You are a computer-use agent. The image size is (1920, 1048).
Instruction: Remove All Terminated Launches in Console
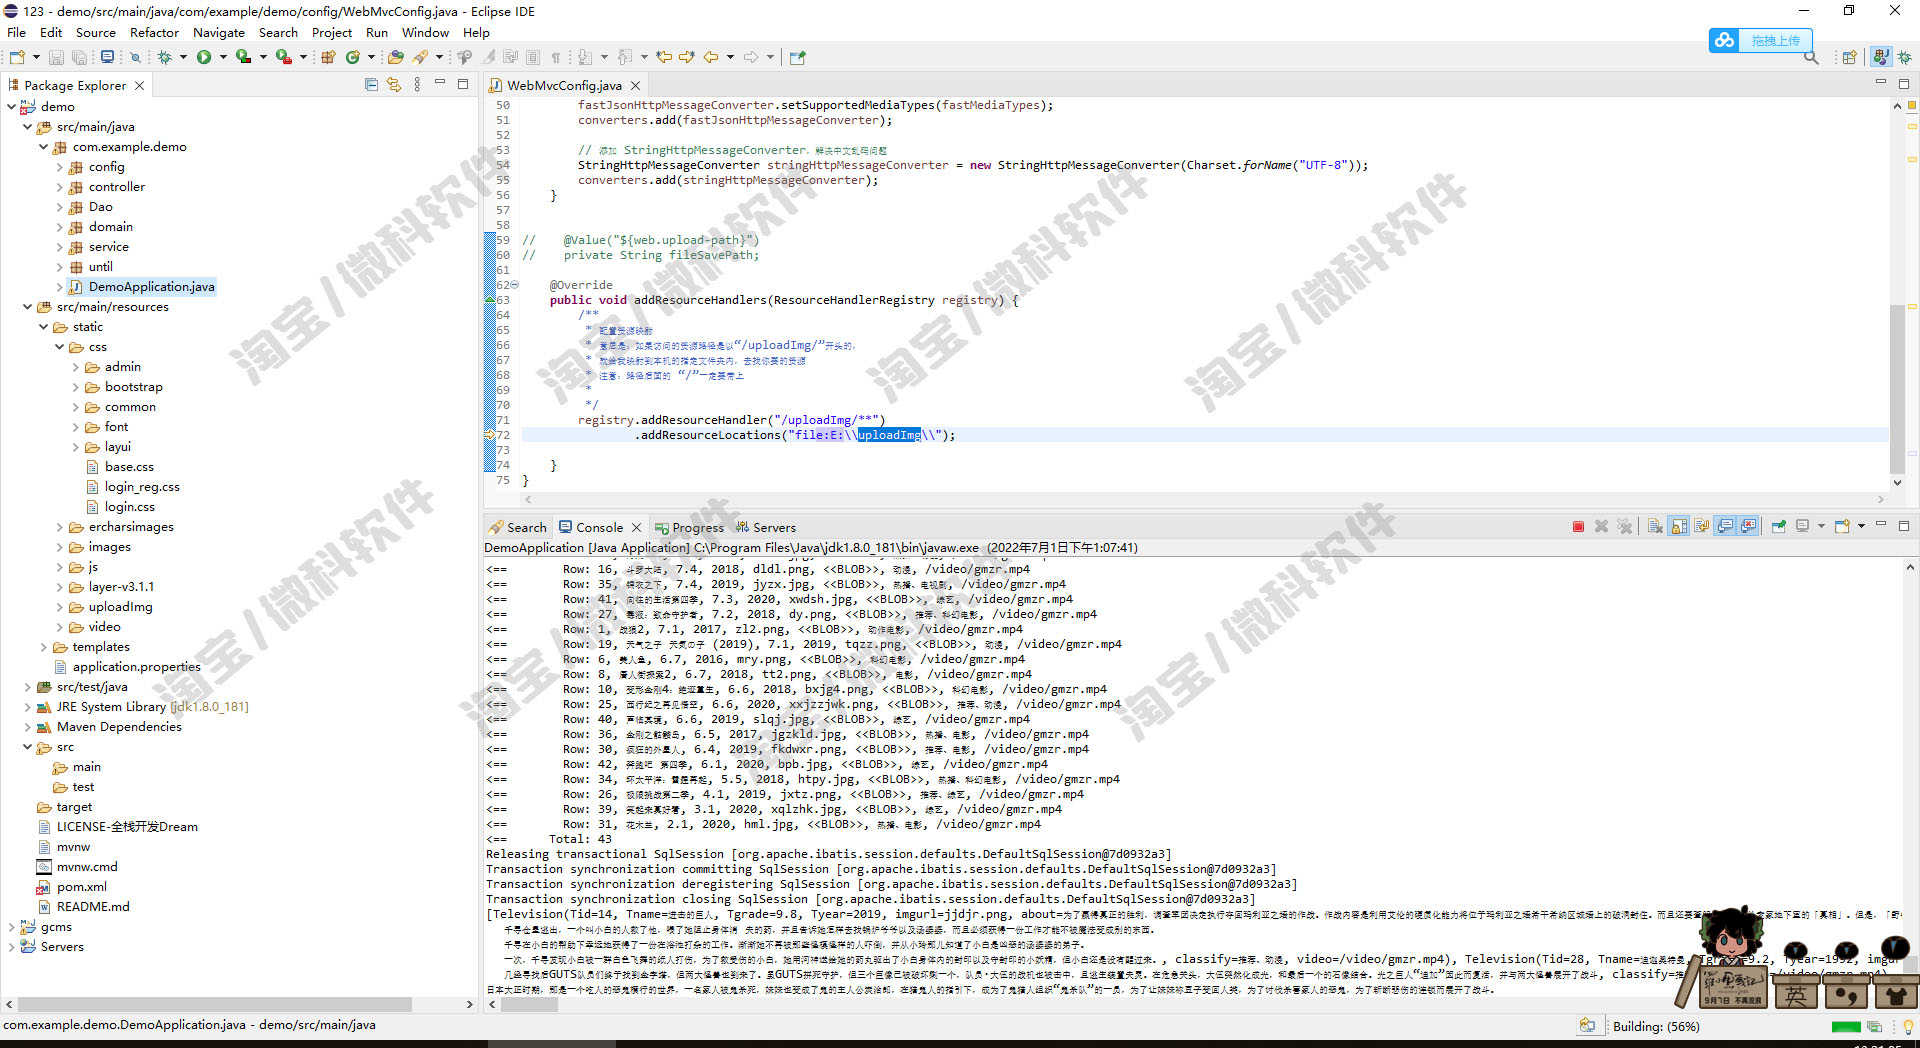click(1625, 526)
